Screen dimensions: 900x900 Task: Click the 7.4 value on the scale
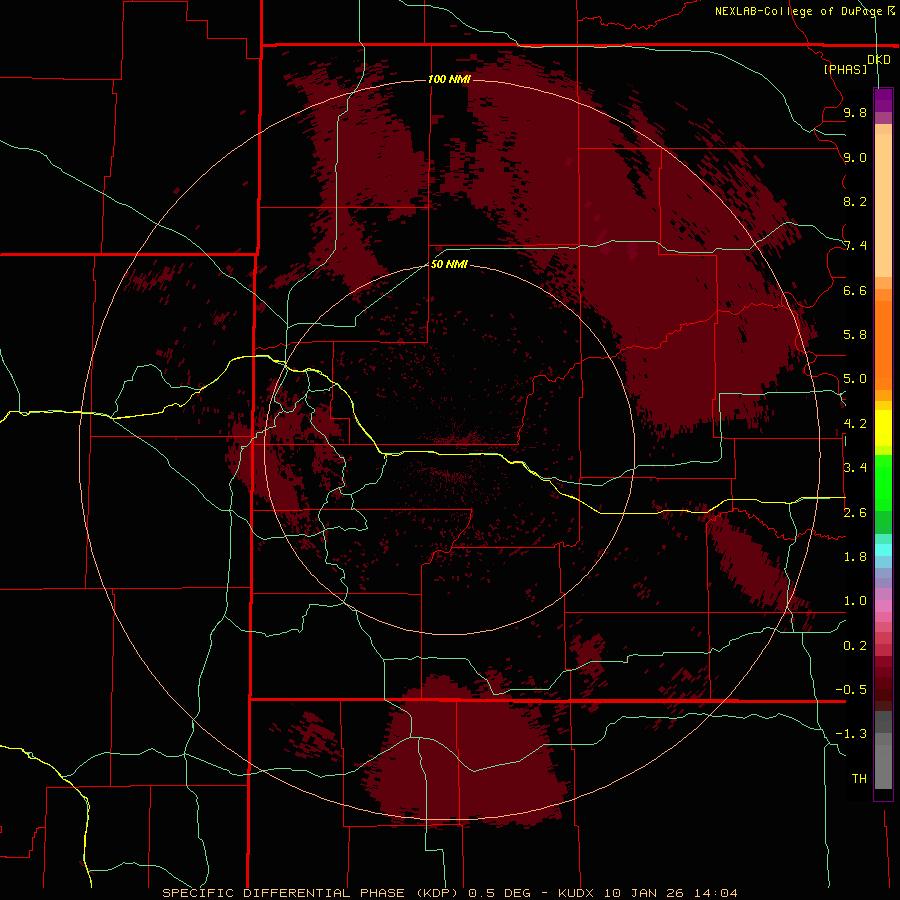[855, 246]
